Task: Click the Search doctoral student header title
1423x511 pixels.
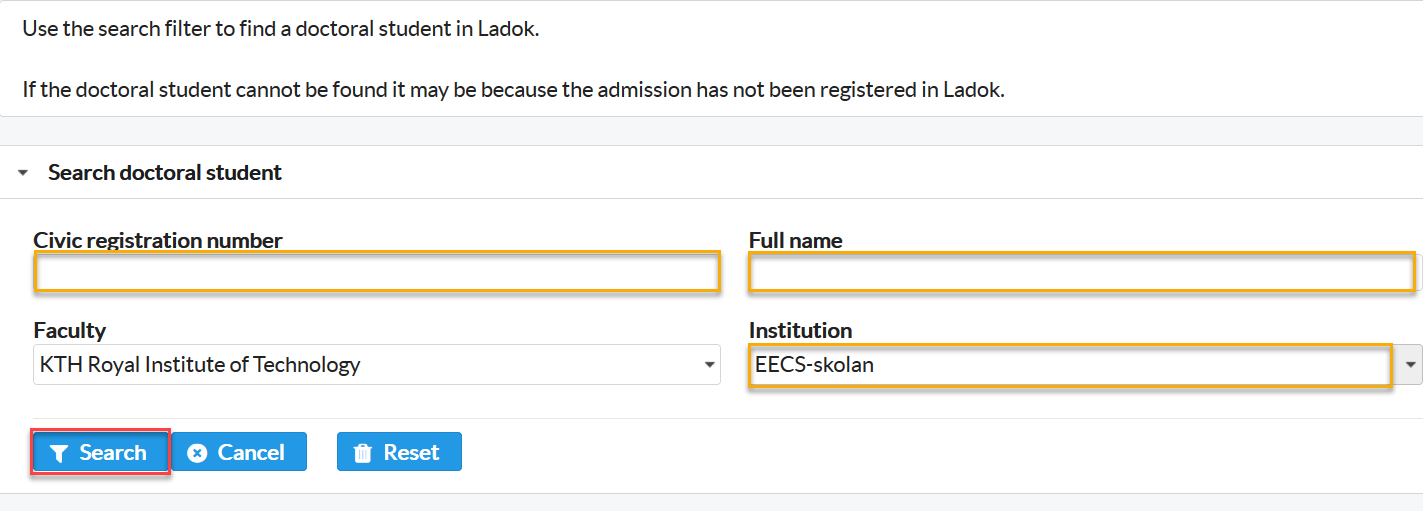Action: point(165,173)
